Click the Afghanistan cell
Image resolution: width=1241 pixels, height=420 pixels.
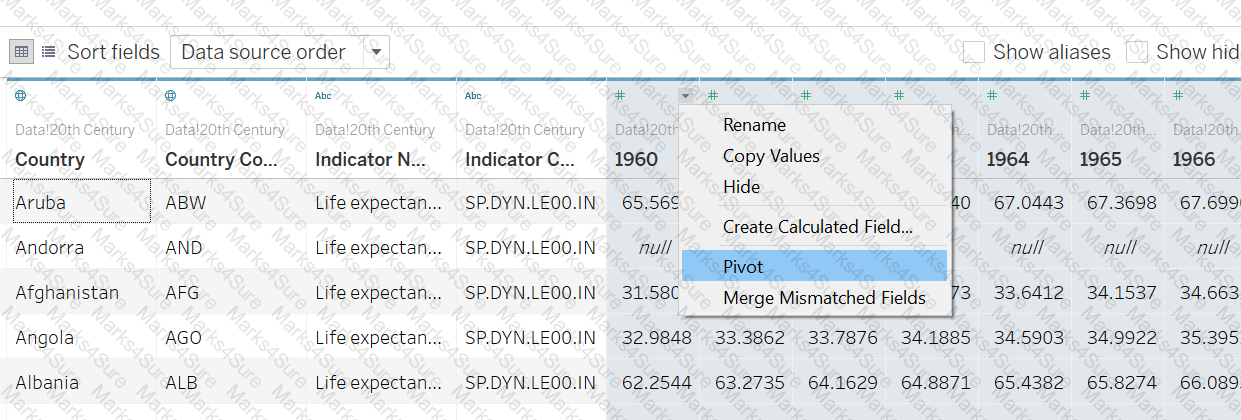(x=82, y=292)
